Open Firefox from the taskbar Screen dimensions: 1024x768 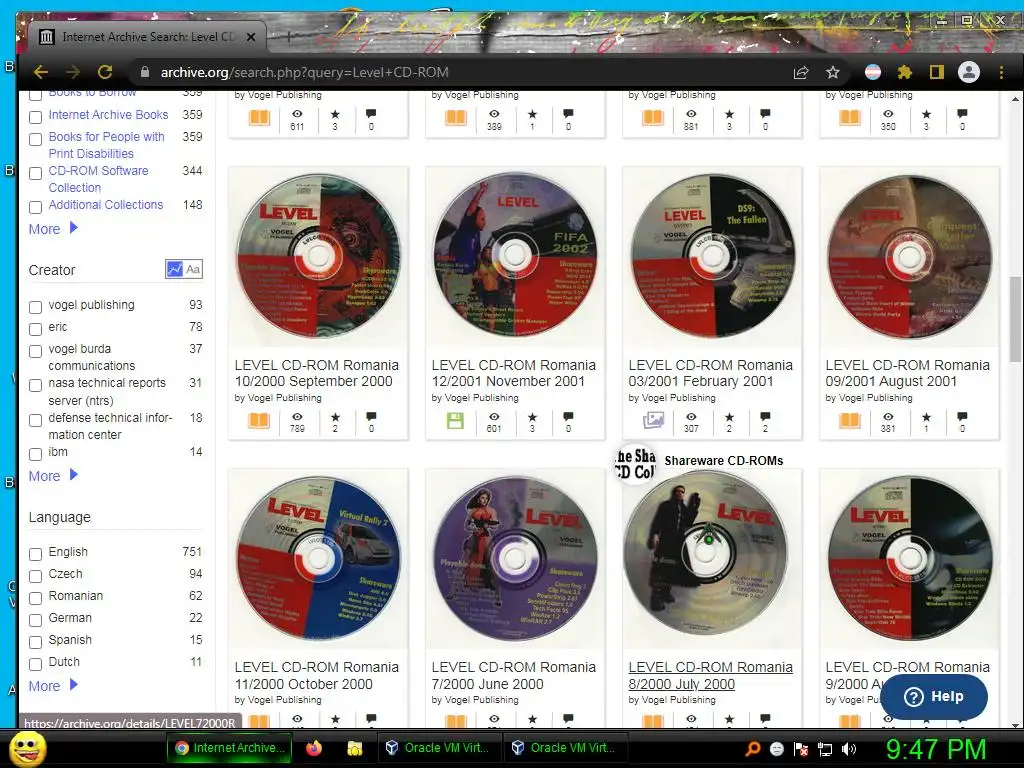[313, 748]
